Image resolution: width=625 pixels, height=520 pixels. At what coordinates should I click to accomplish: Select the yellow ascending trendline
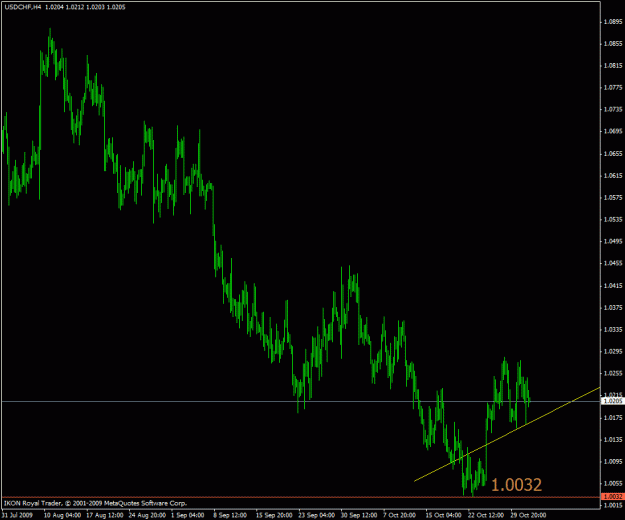(x=507, y=434)
